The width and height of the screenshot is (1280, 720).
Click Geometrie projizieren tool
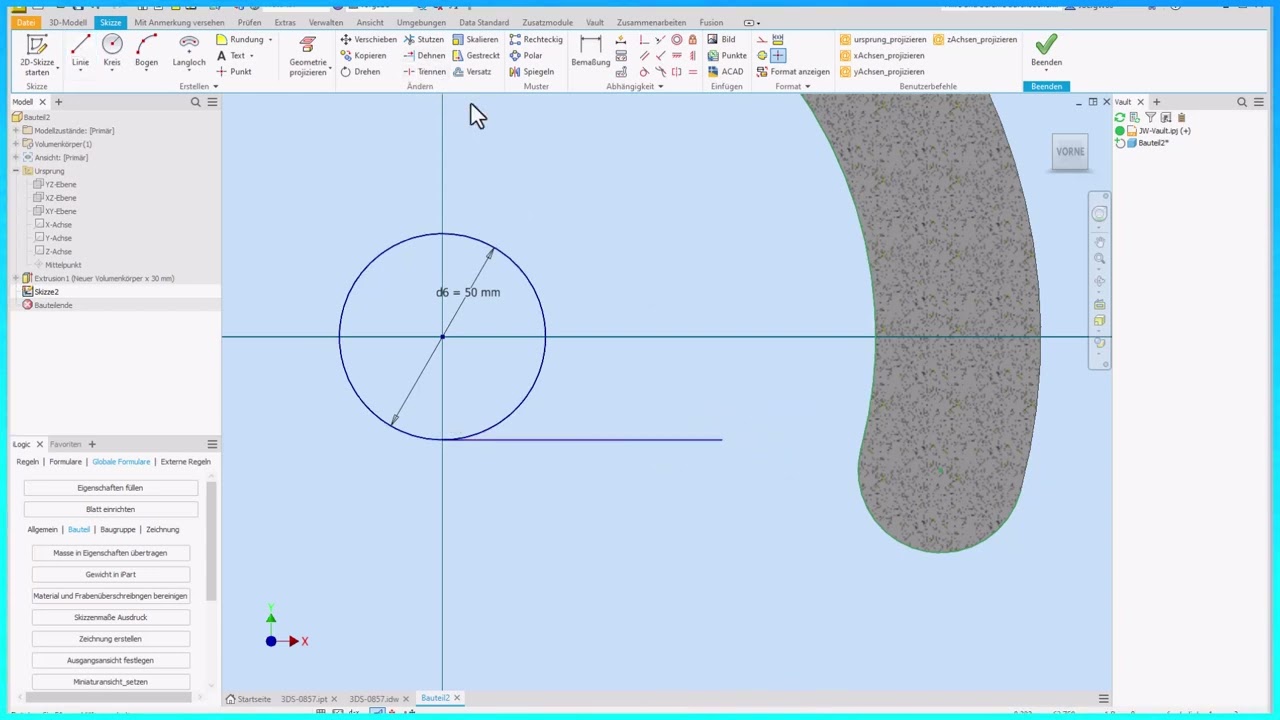click(x=308, y=55)
